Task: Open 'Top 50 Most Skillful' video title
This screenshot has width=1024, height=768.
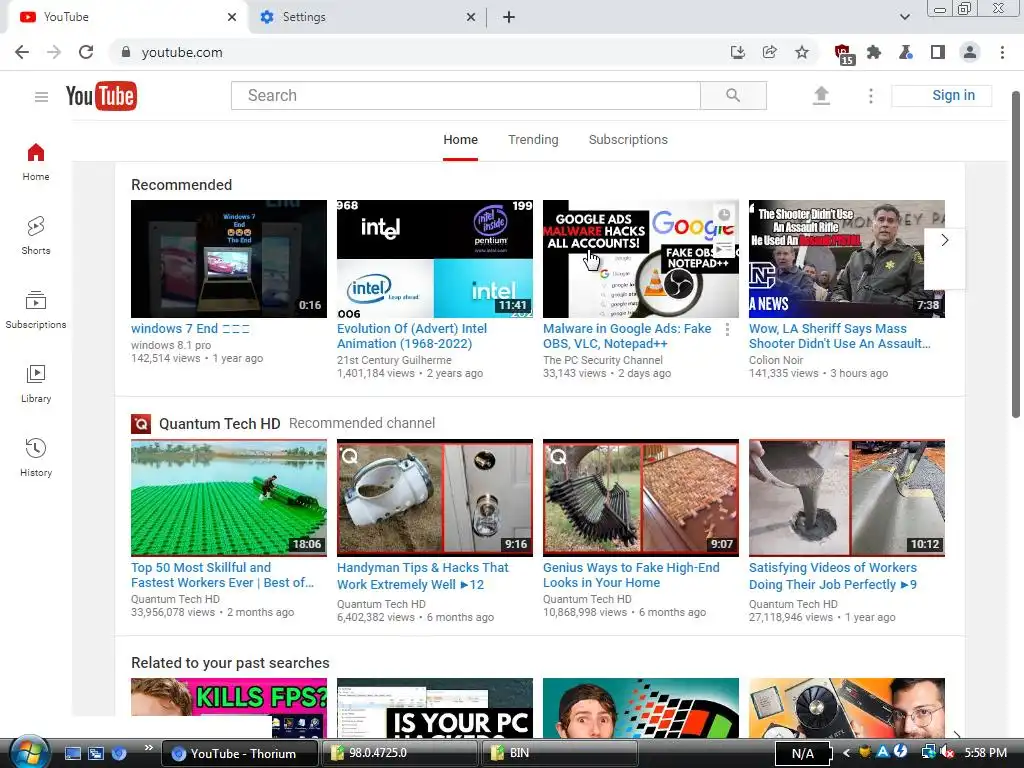Action: pyautogui.click(x=222, y=575)
